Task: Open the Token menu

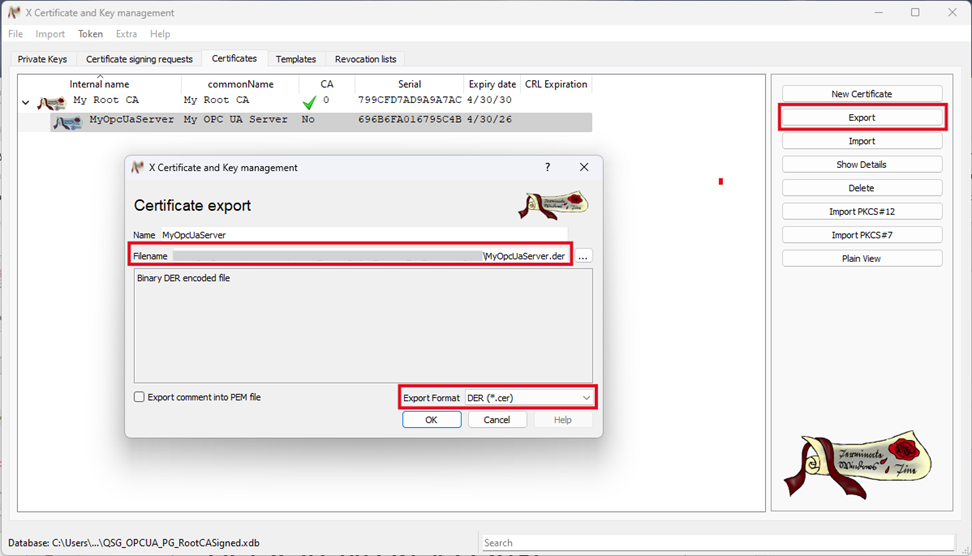Action: coord(90,34)
